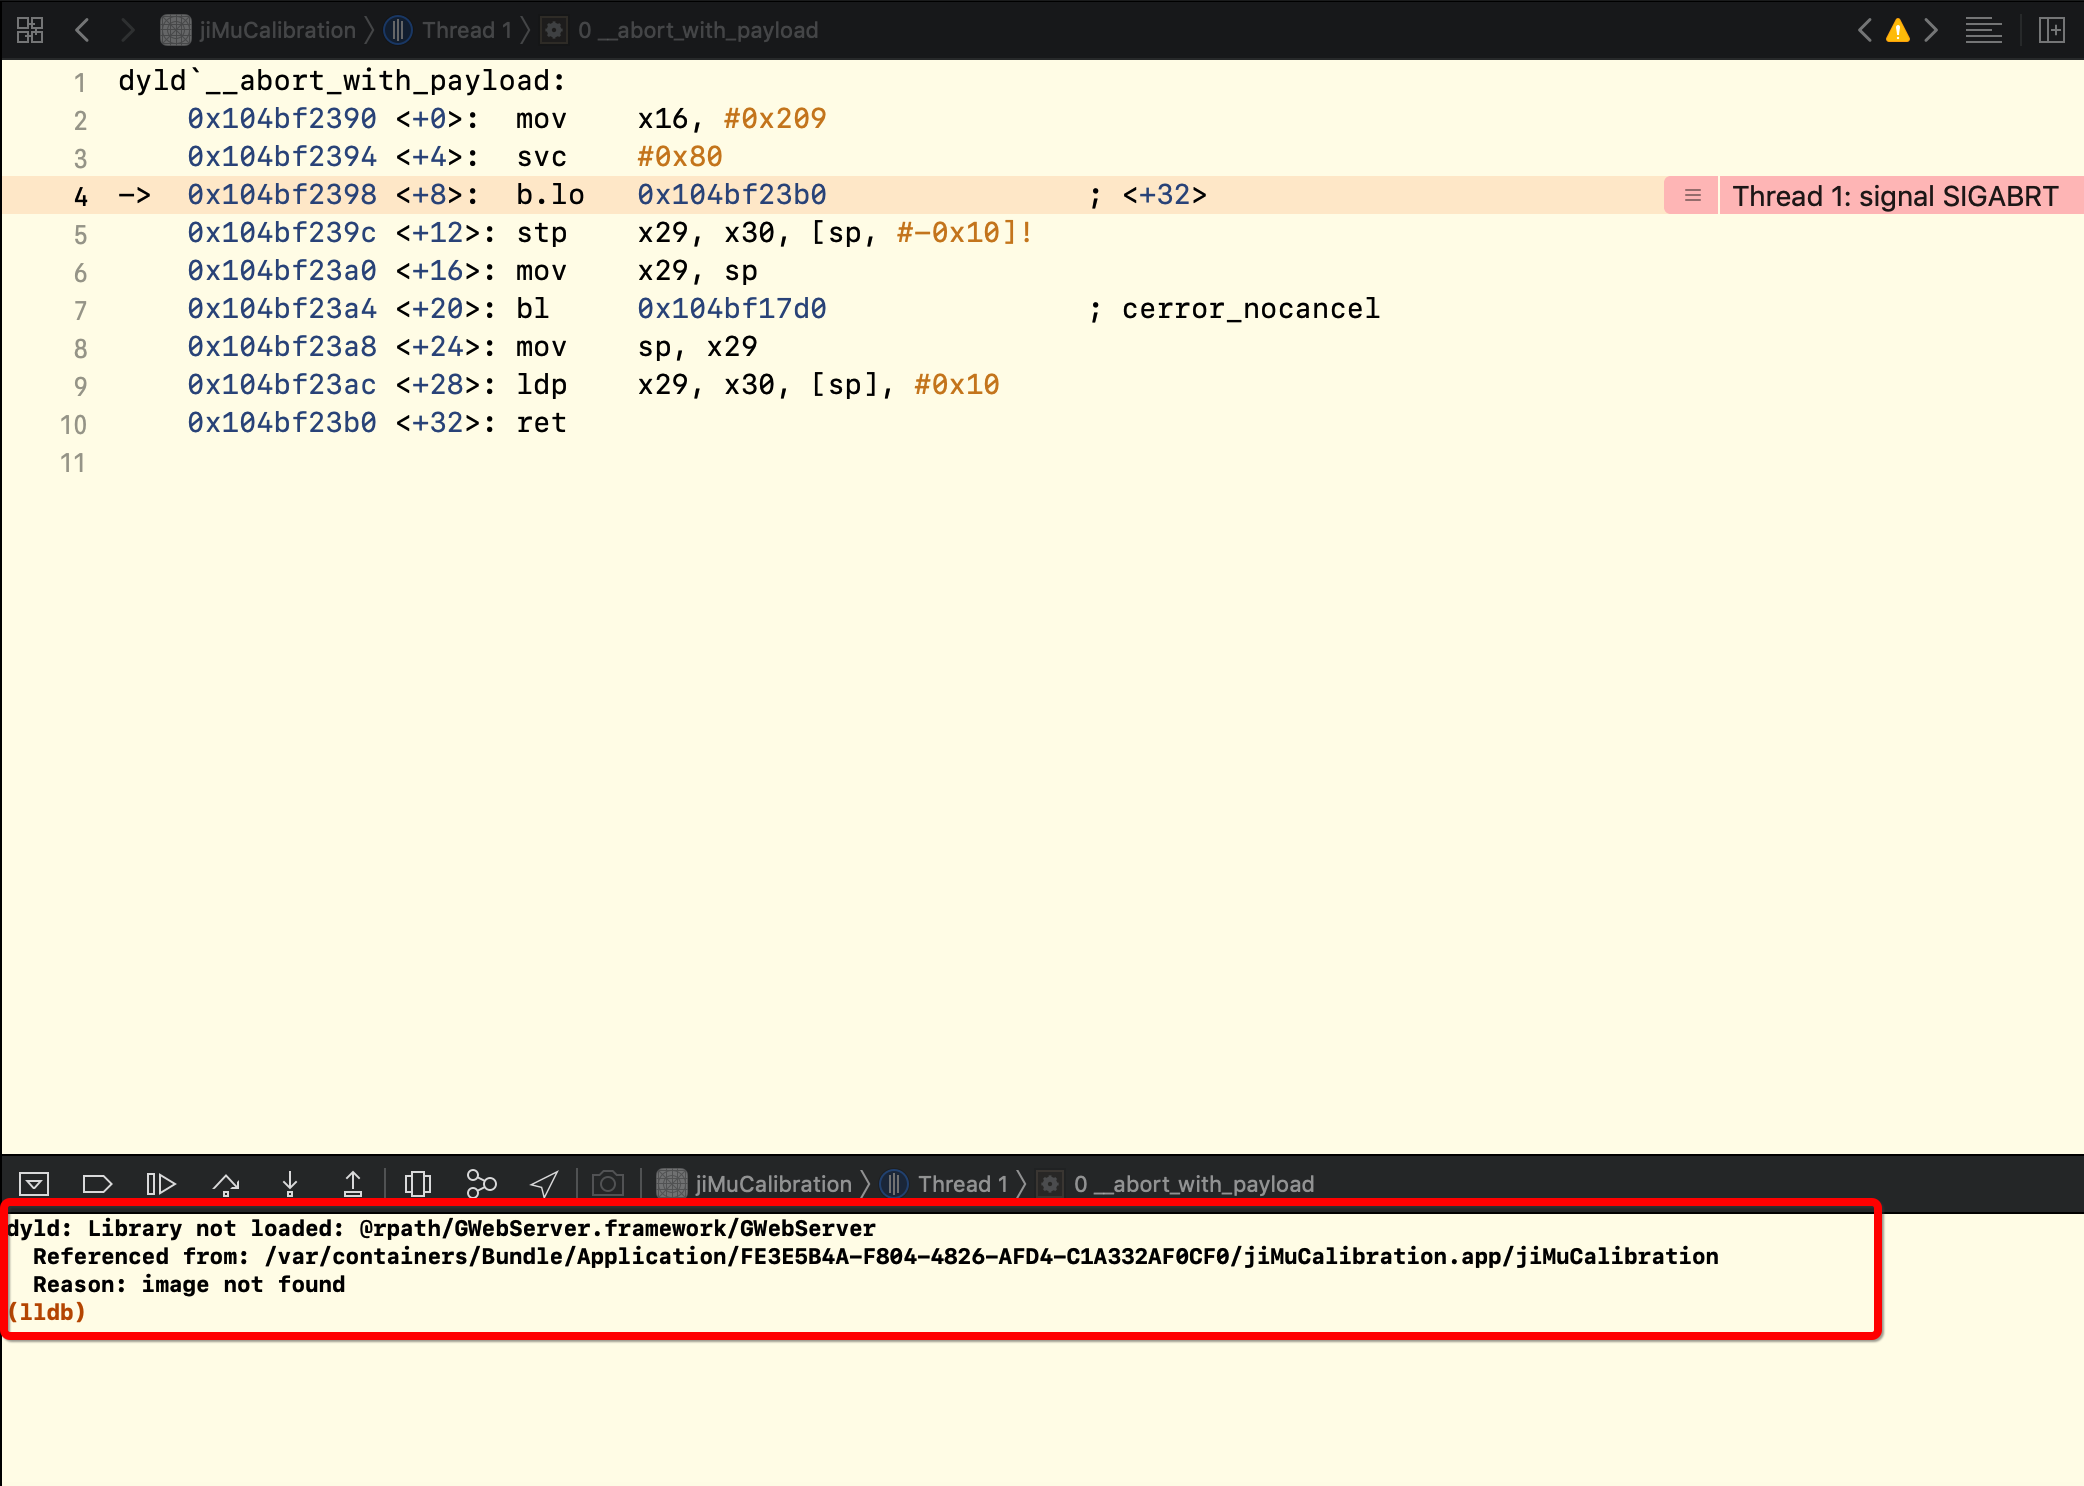The height and width of the screenshot is (1486, 2084).
Task: Select Thread 1 in the debug bar
Action: pyautogui.click(x=945, y=1184)
